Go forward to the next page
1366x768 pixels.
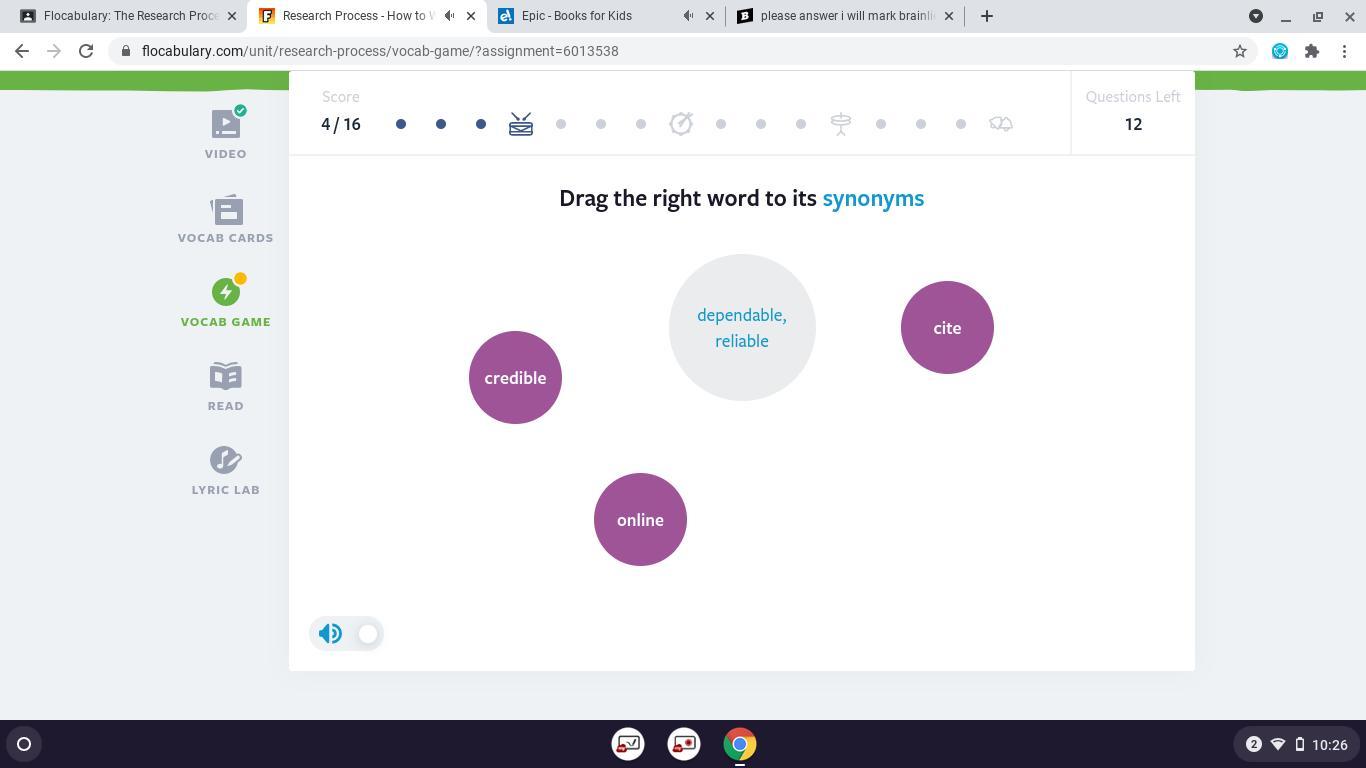pos(54,51)
